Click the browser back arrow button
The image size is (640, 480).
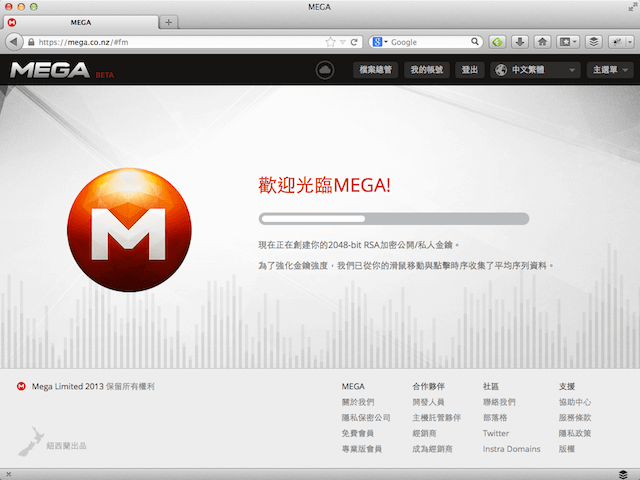[x=14, y=42]
